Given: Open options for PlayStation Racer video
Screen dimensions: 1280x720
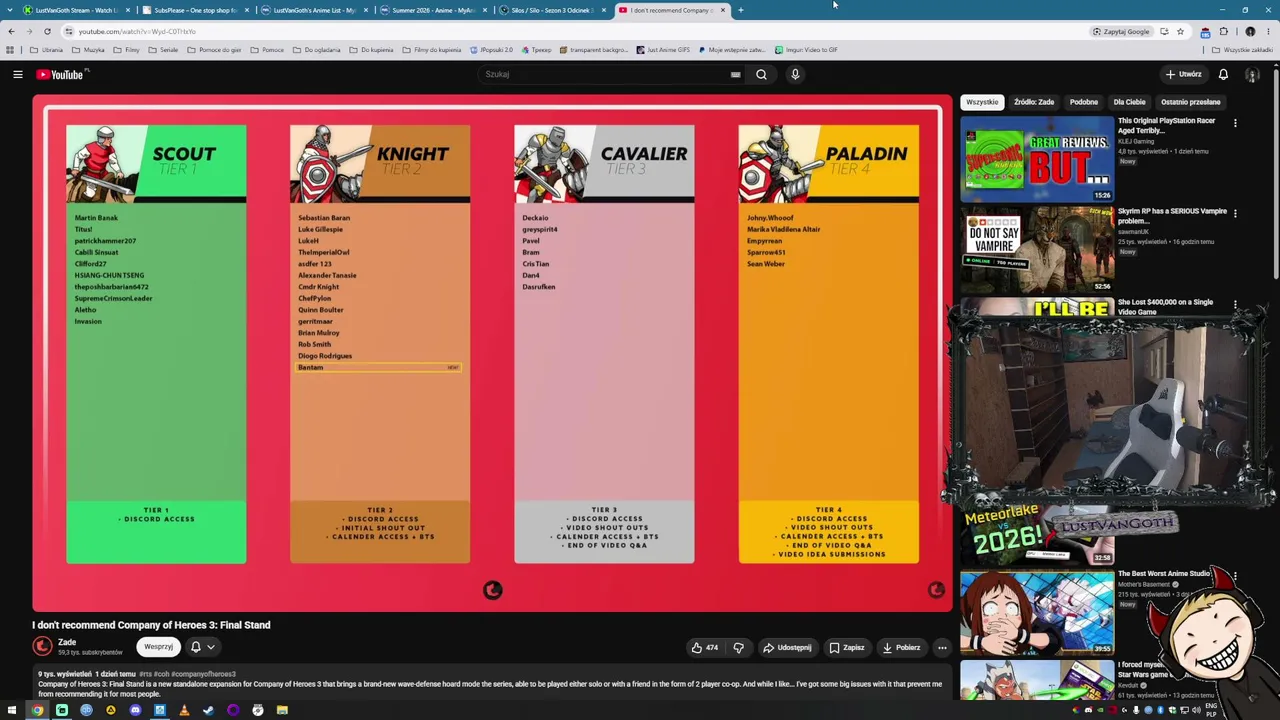Looking at the screenshot, I should (x=1235, y=123).
